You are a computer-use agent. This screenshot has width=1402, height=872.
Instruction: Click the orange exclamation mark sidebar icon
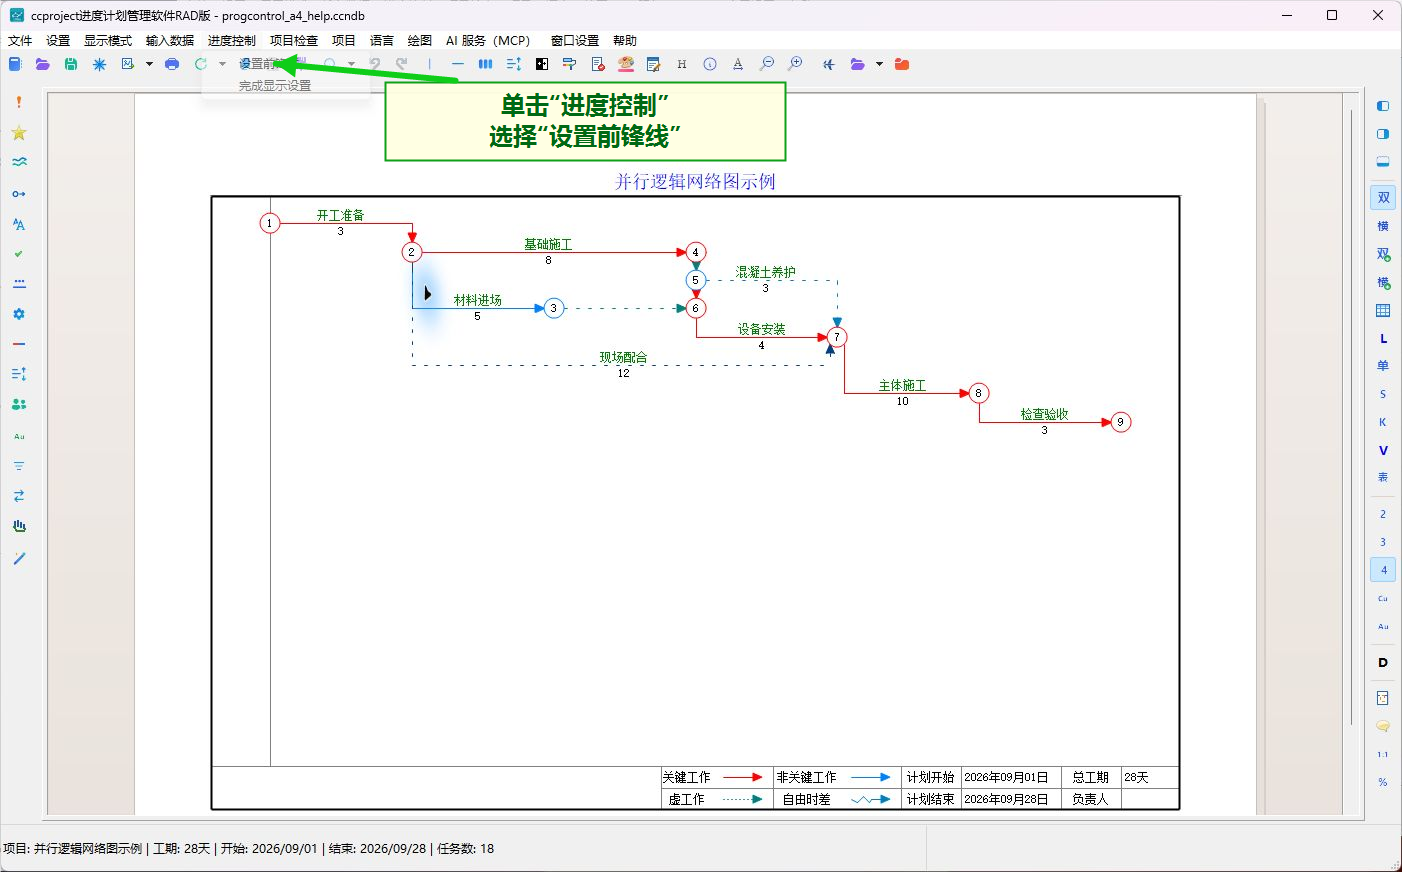(x=19, y=102)
